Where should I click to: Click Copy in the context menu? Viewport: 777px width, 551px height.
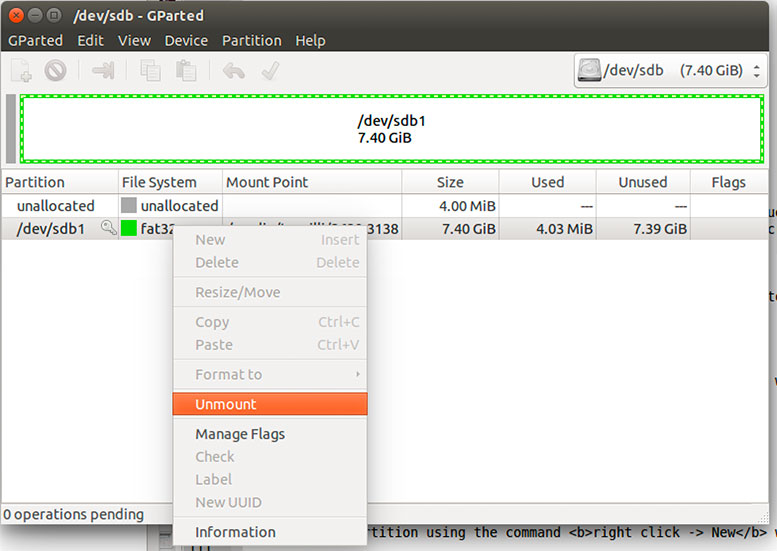[x=270, y=322]
